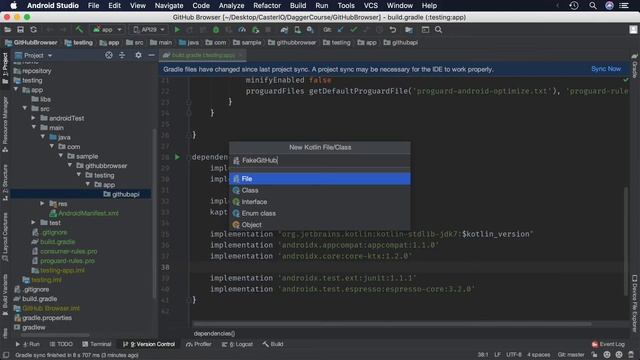Click the Sync Project with Gradle icon
Image resolution: width=640 pixels, height=360 pixels.
[284, 30]
